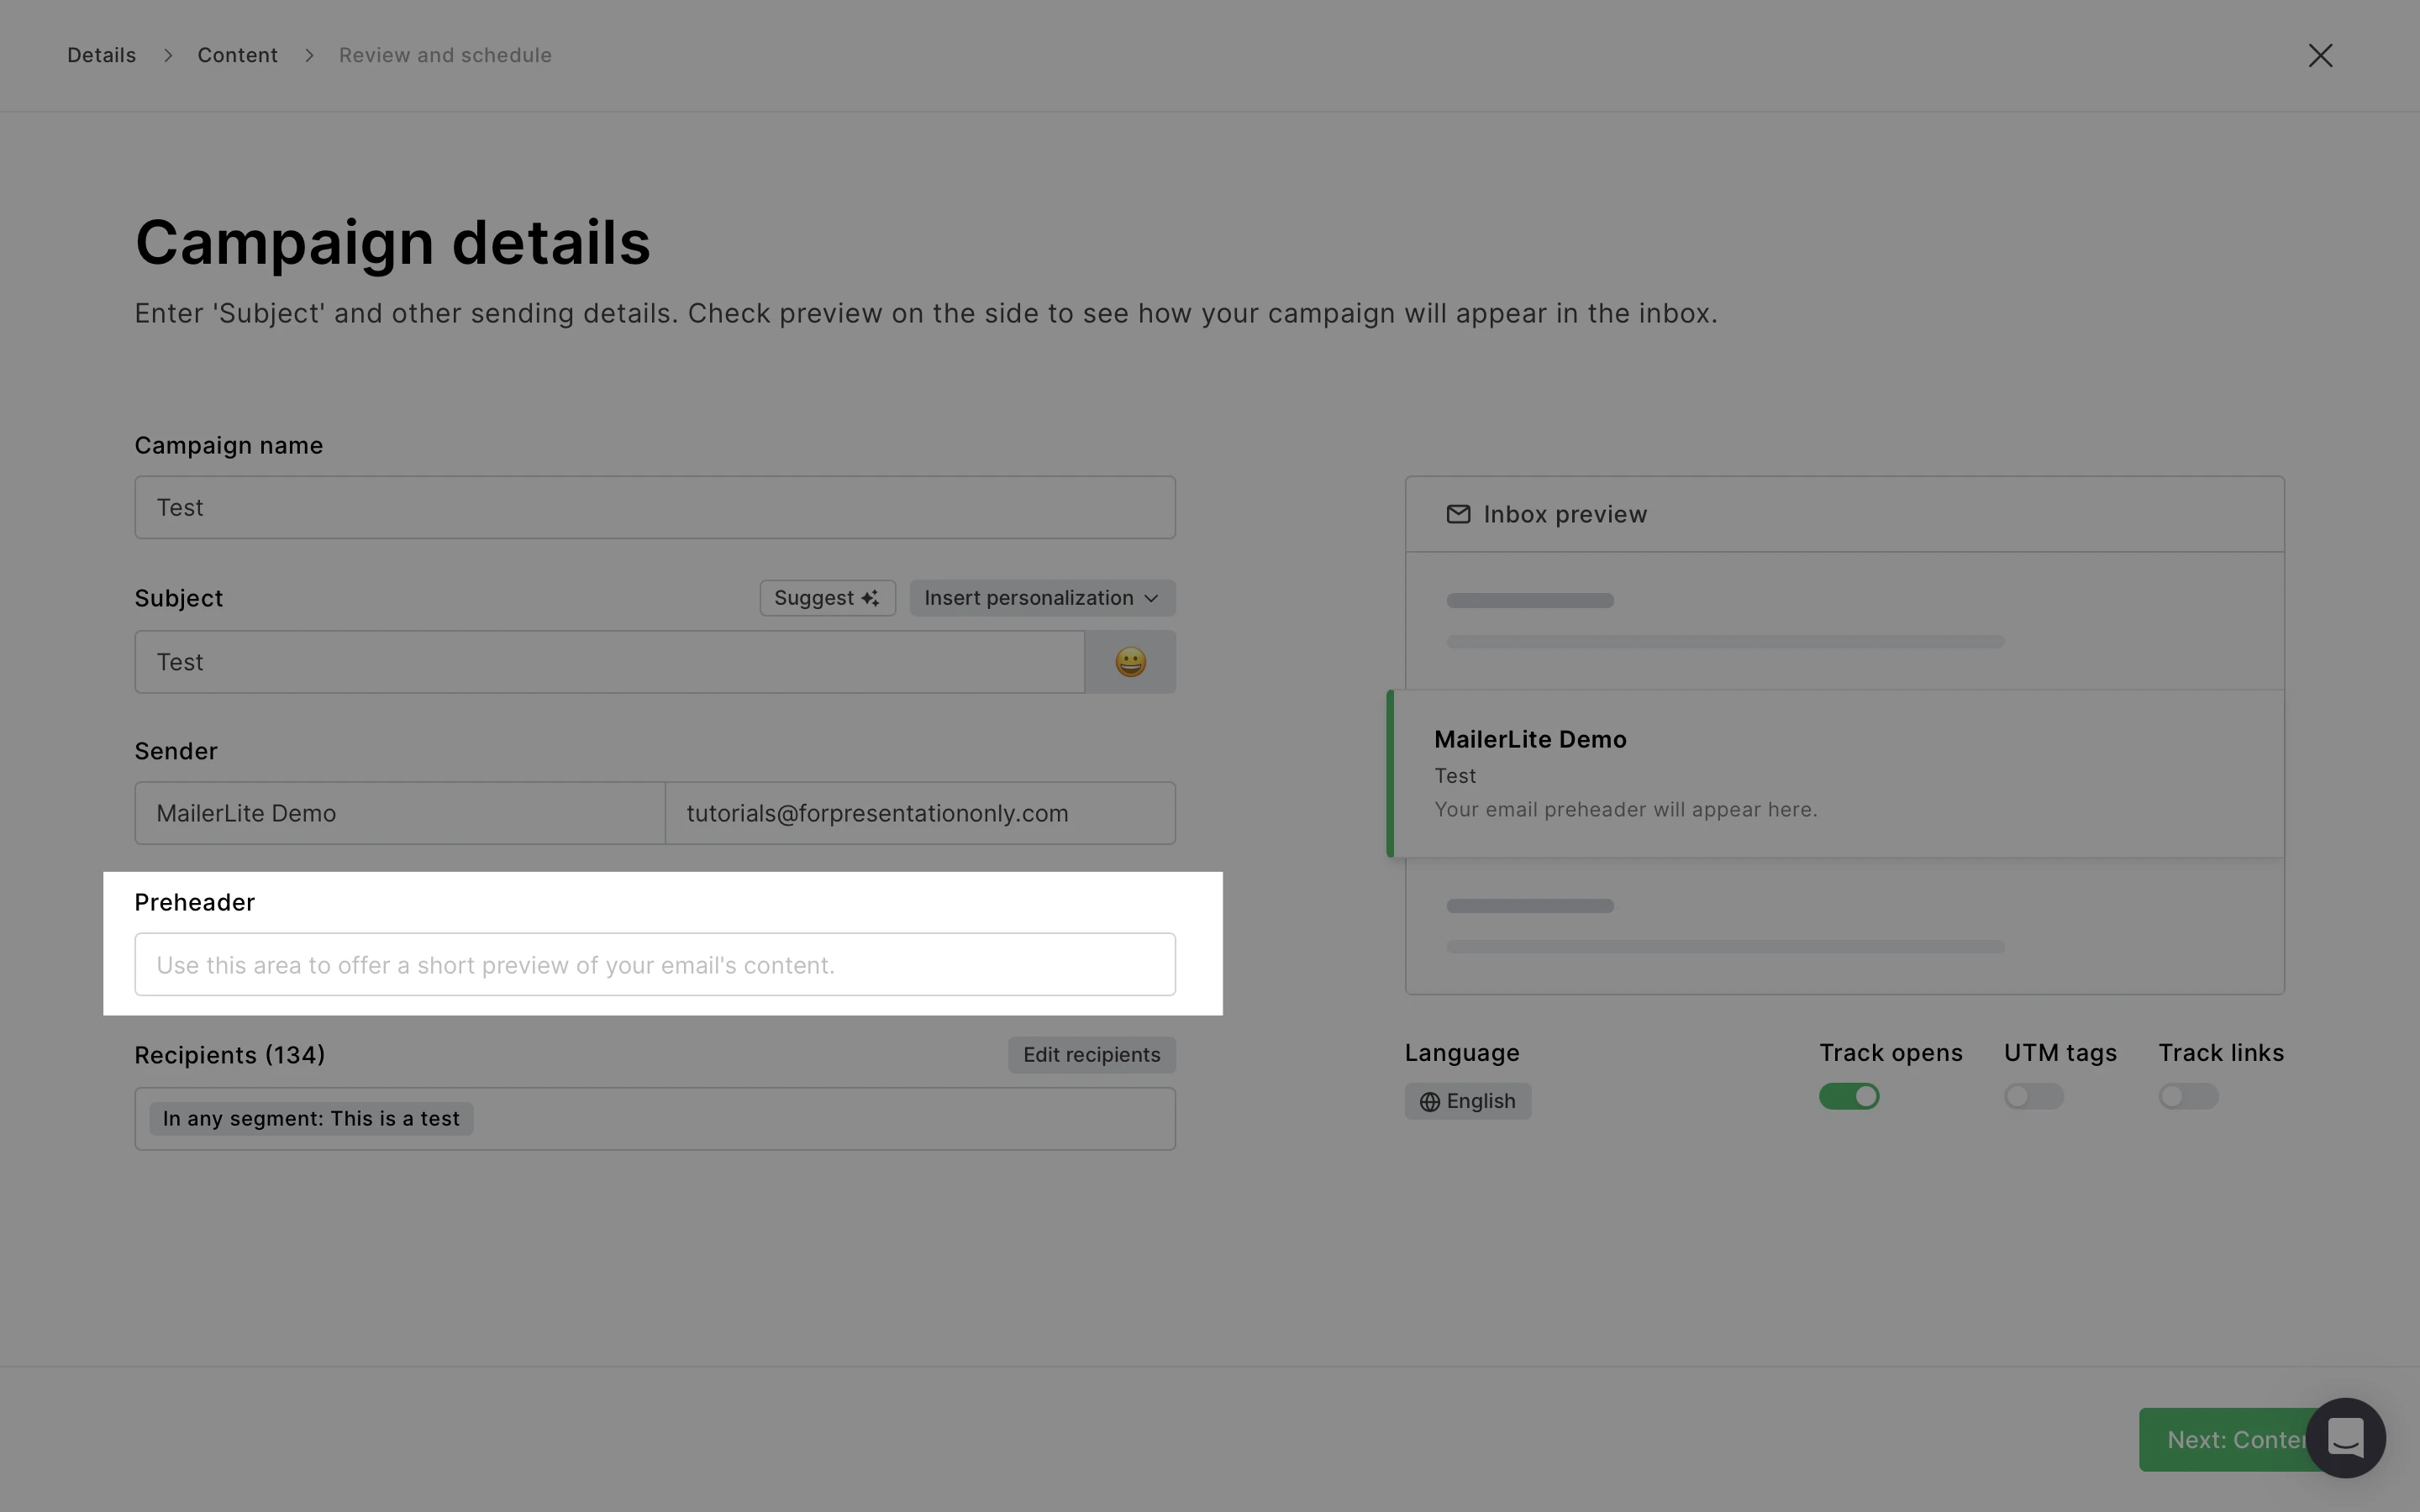Go to the Content breadcrumb step

[237, 56]
